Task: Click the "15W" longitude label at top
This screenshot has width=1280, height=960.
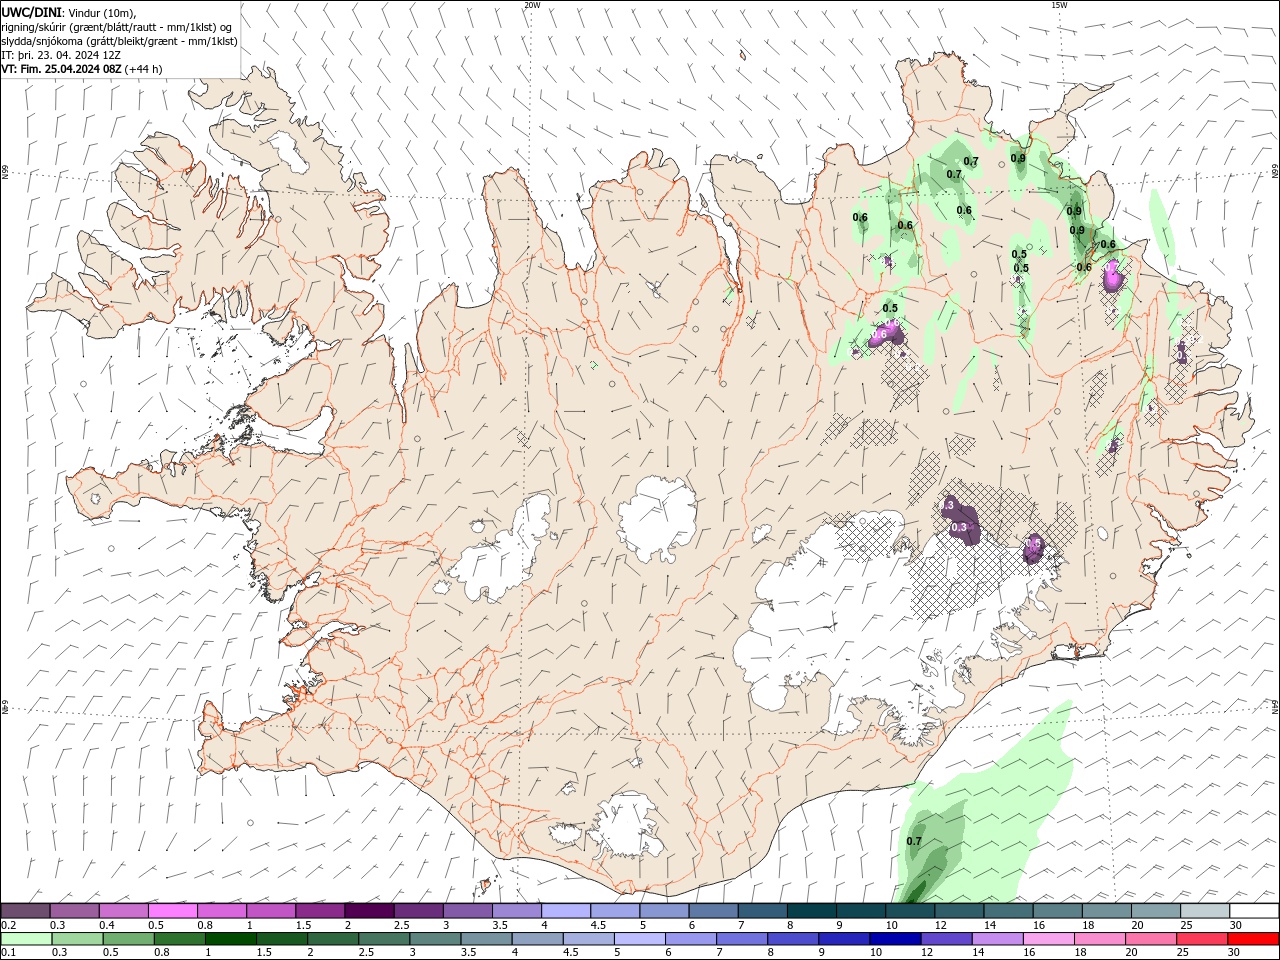Action: pos(1059,5)
